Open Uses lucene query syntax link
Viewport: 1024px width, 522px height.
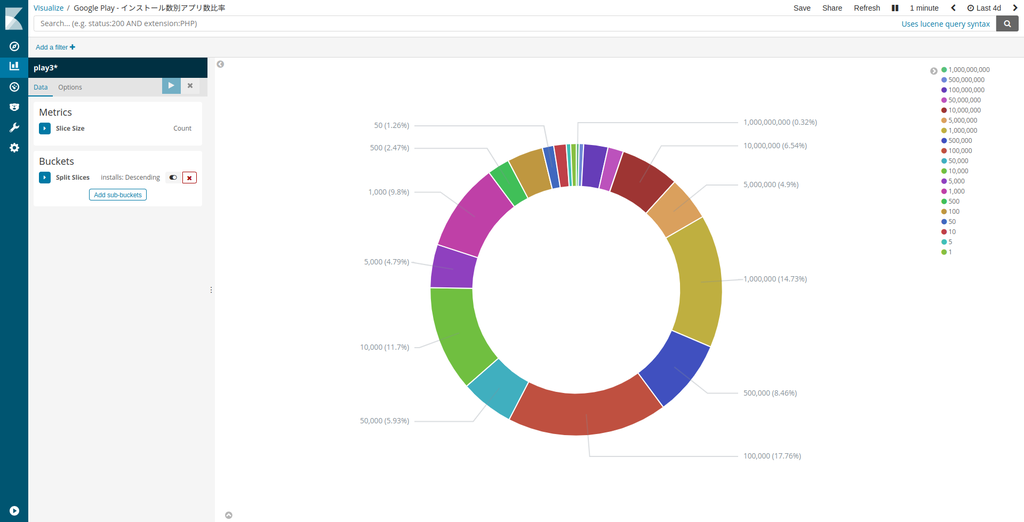[945, 24]
